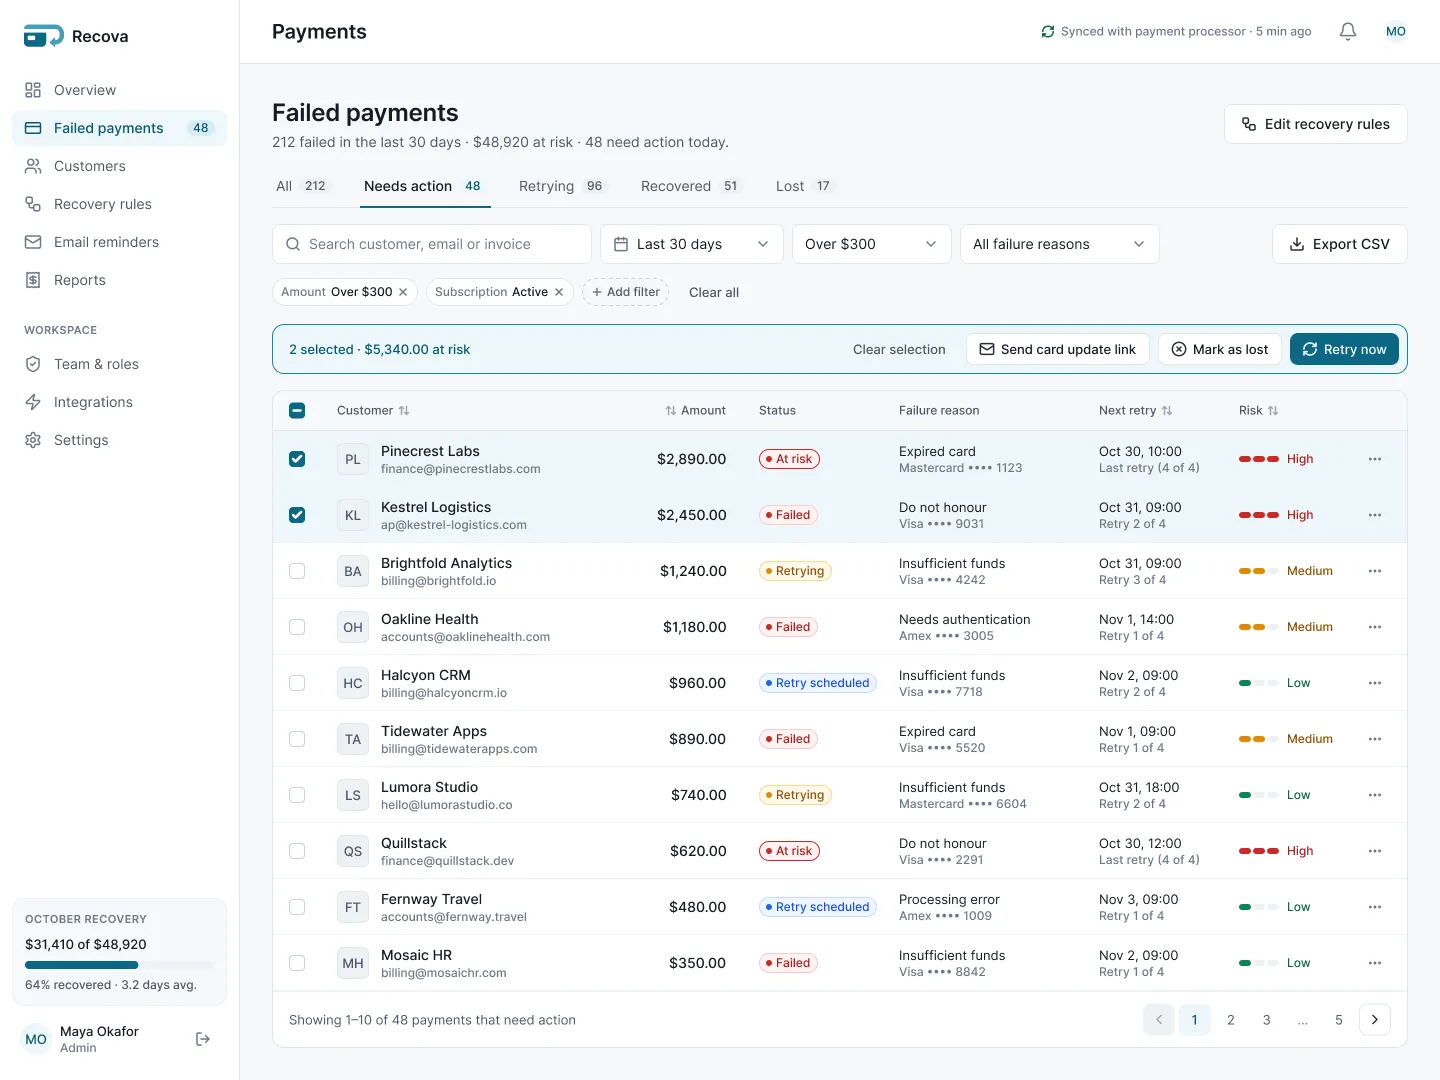Image resolution: width=1440 pixels, height=1080 pixels.
Task: Toggle the select-all header checkbox
Action: point(297,410)
